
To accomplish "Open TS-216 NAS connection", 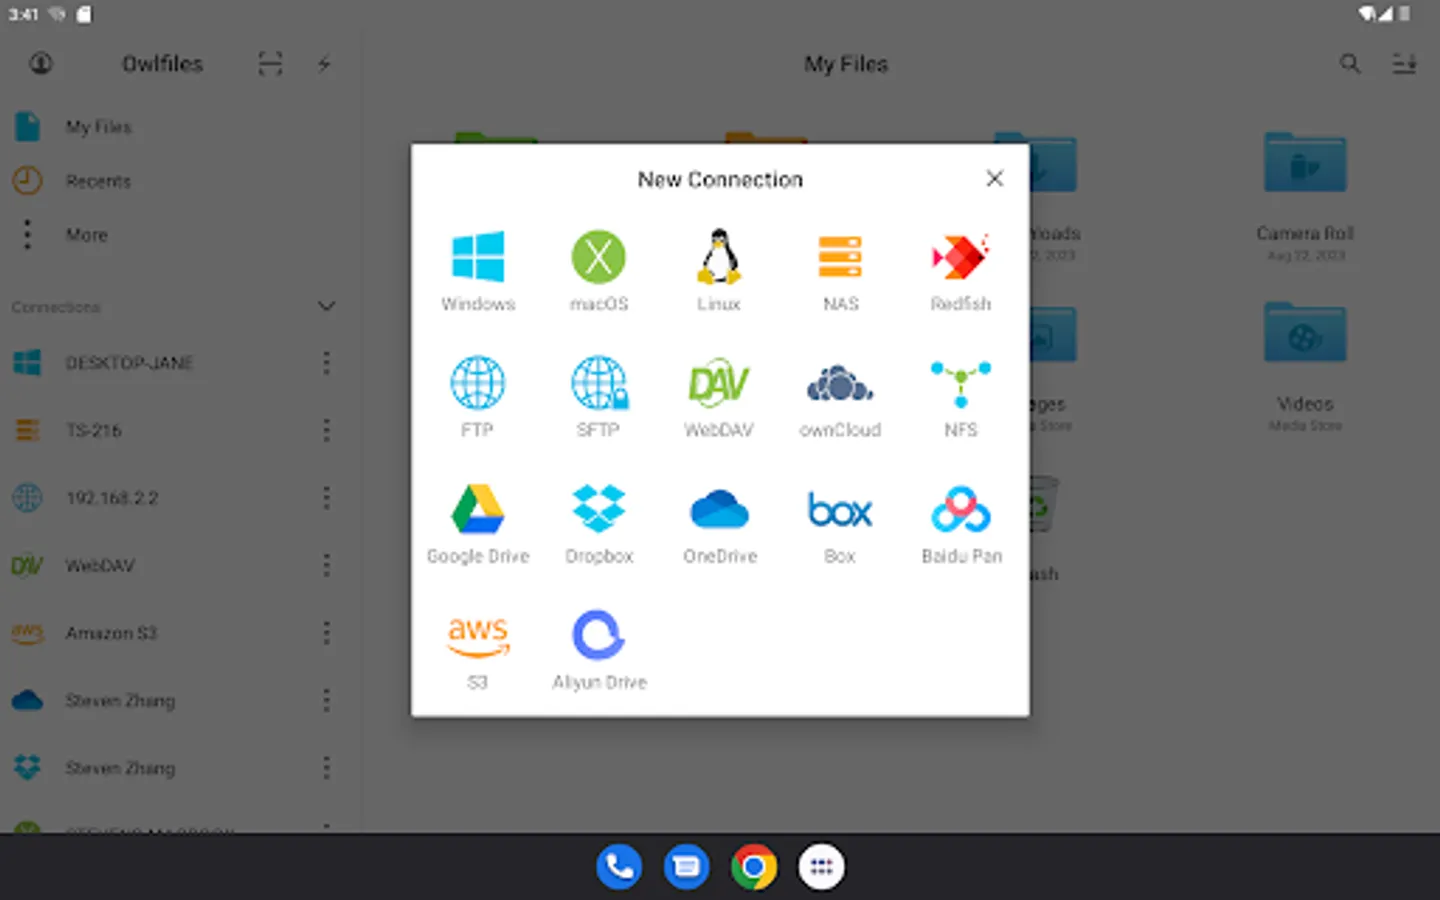I will [93, 430].
